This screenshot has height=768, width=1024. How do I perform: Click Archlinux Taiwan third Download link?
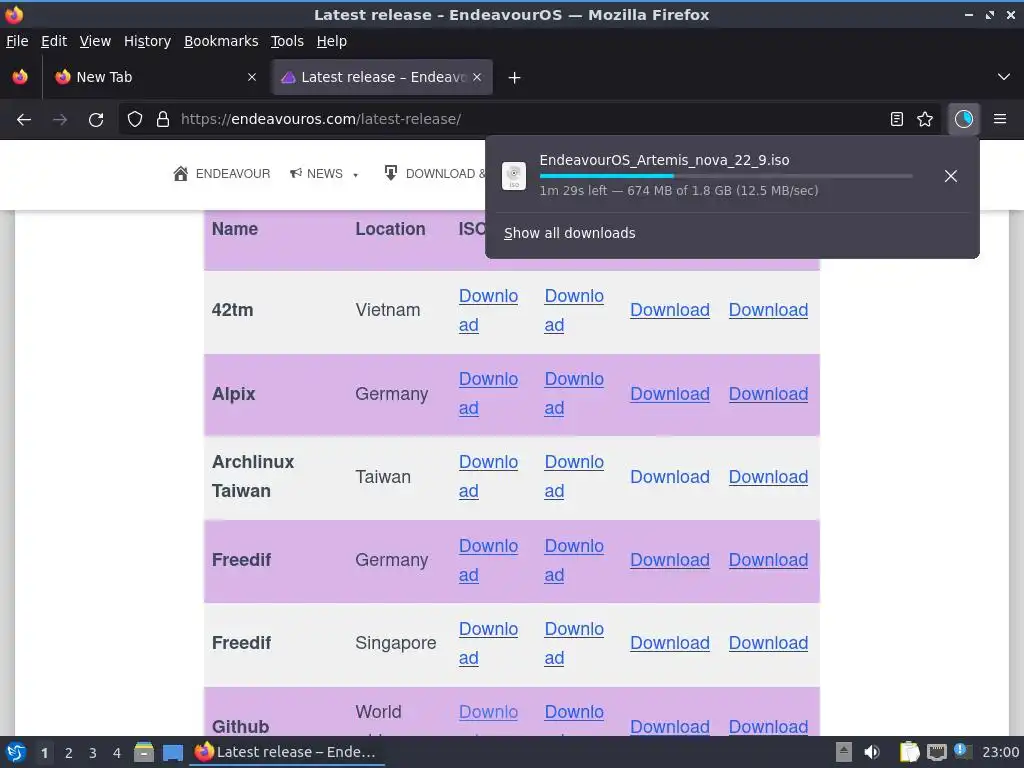pos(669,477)
